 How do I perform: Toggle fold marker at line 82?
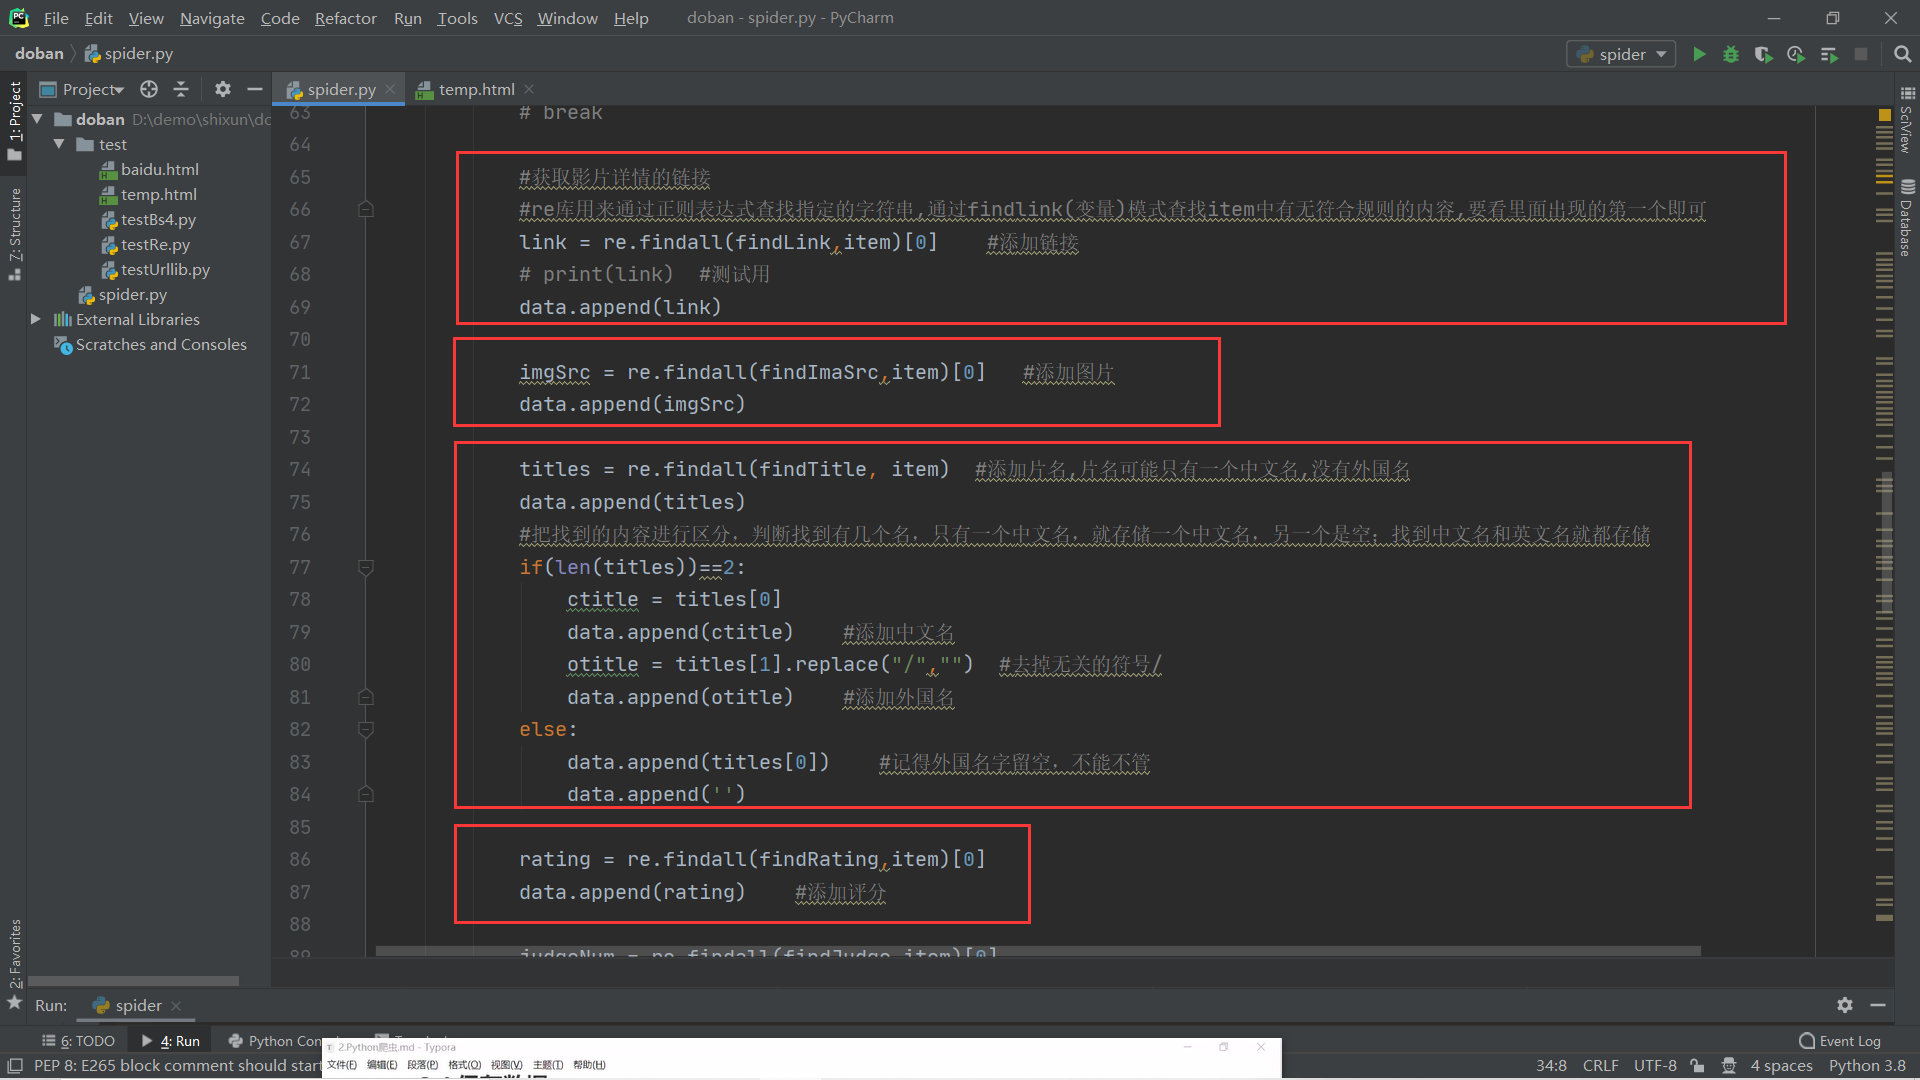coord(366,730)
